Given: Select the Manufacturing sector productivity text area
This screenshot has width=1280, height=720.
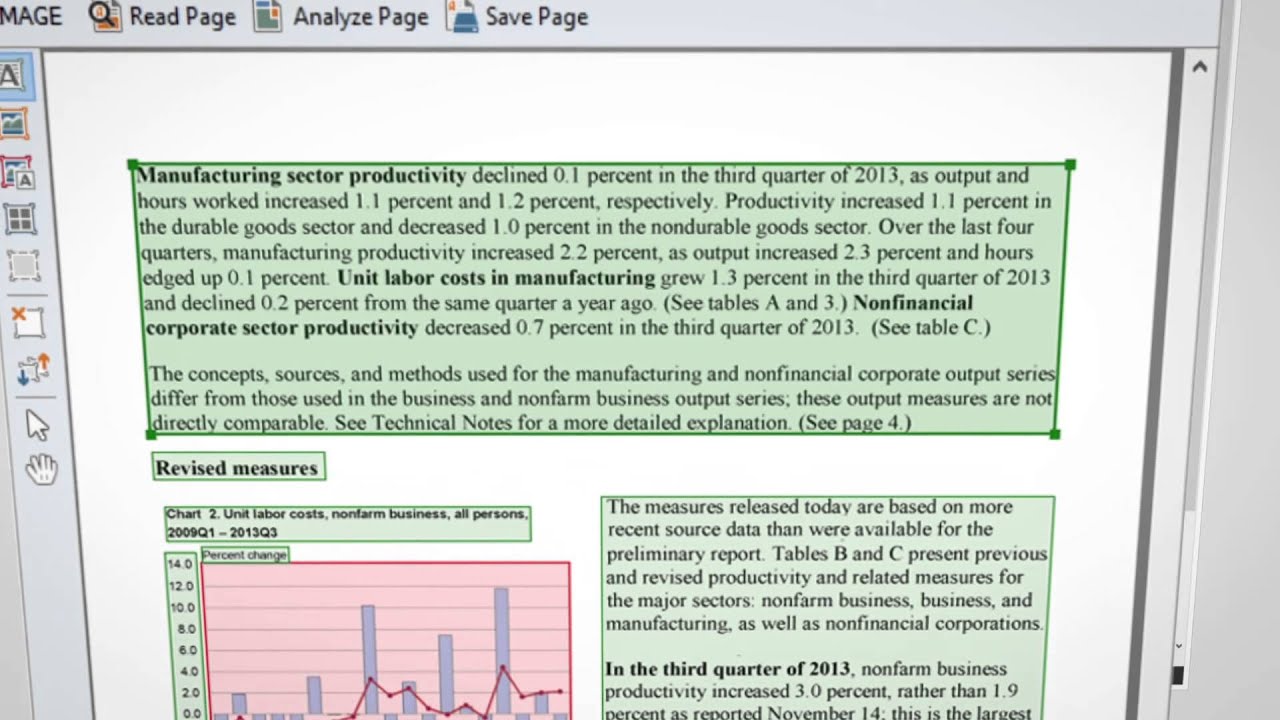Looking at the screenshot, I should pyautogui.click(x=601, y=299).
